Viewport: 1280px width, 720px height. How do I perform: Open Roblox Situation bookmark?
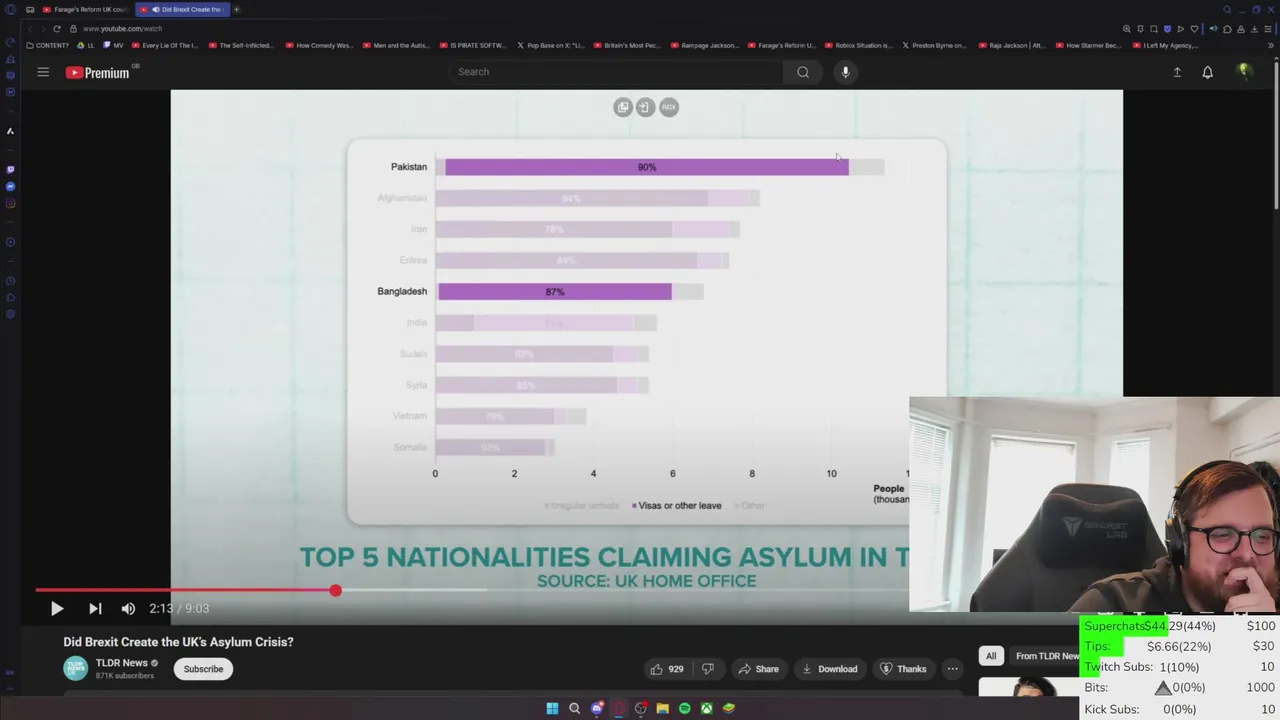point(858,45)
